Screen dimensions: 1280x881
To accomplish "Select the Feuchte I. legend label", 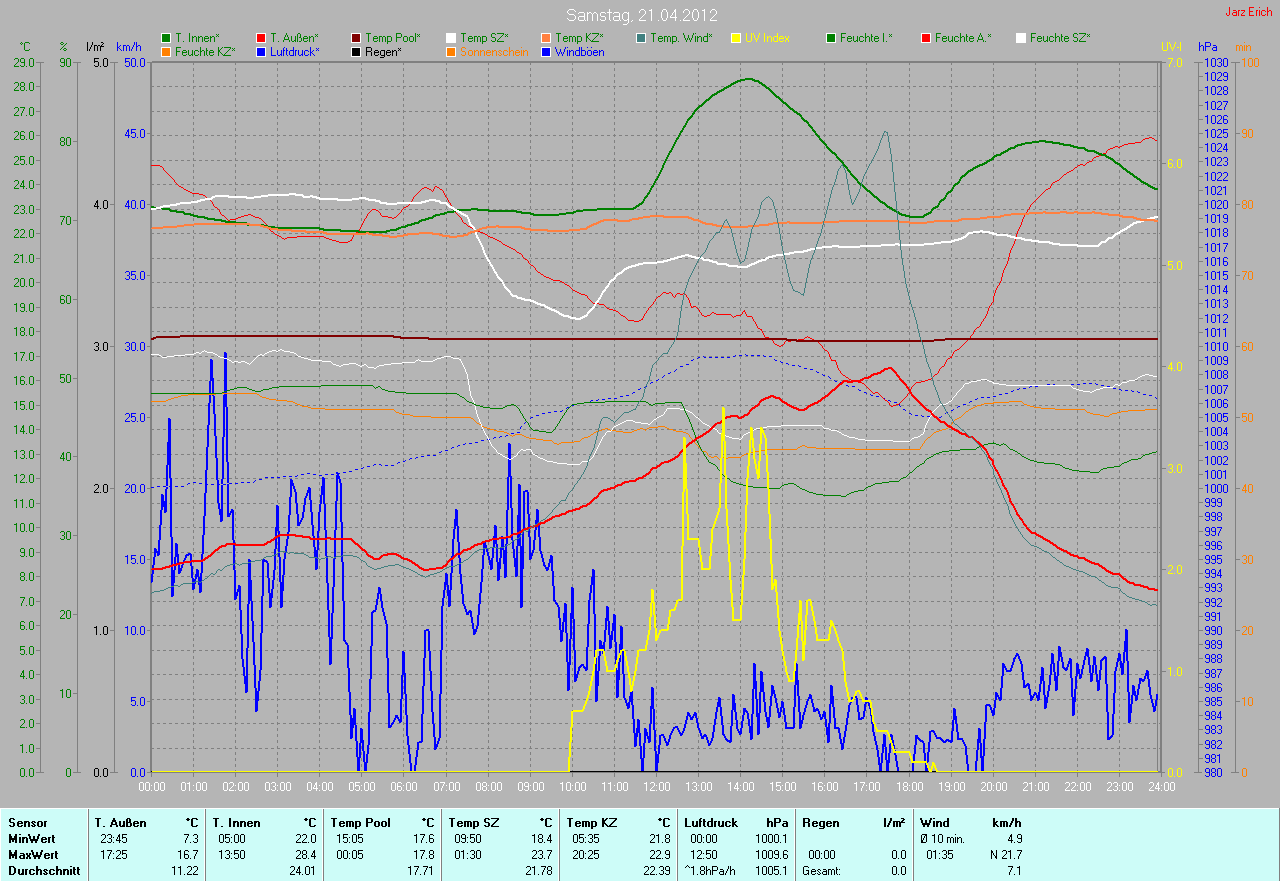I will [866, 38].
